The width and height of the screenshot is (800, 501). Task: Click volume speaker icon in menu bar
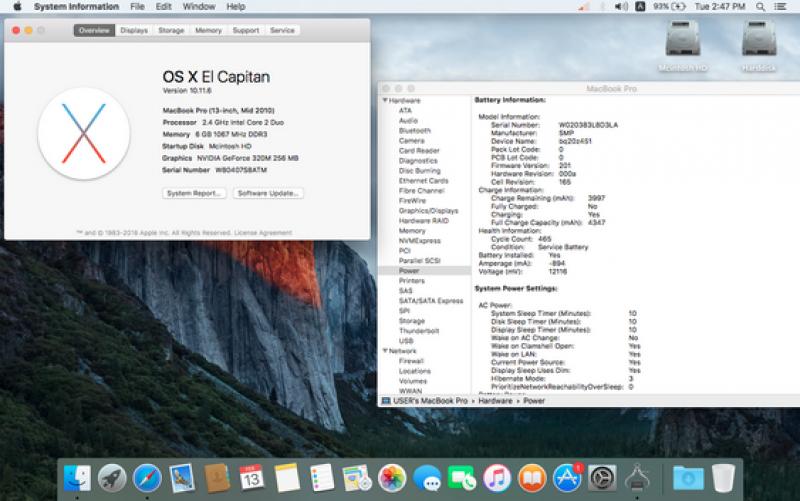621,7
